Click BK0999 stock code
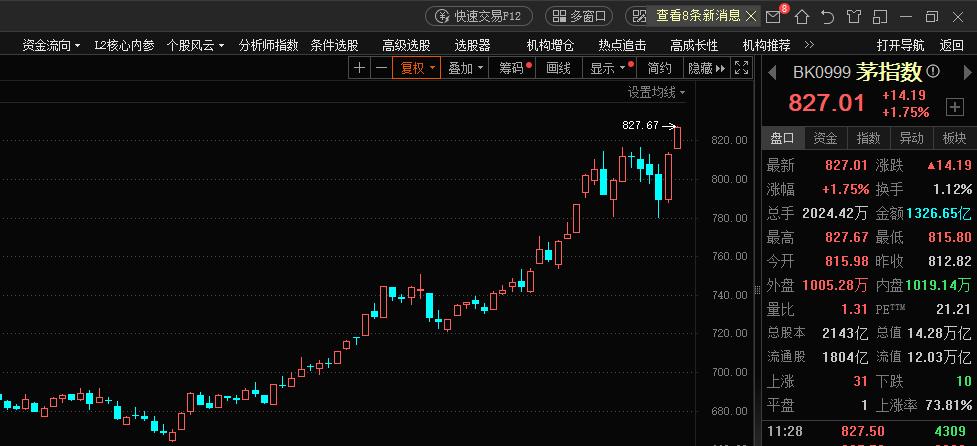Viewport: 977px width, 446px height. (x=822, y=72)
